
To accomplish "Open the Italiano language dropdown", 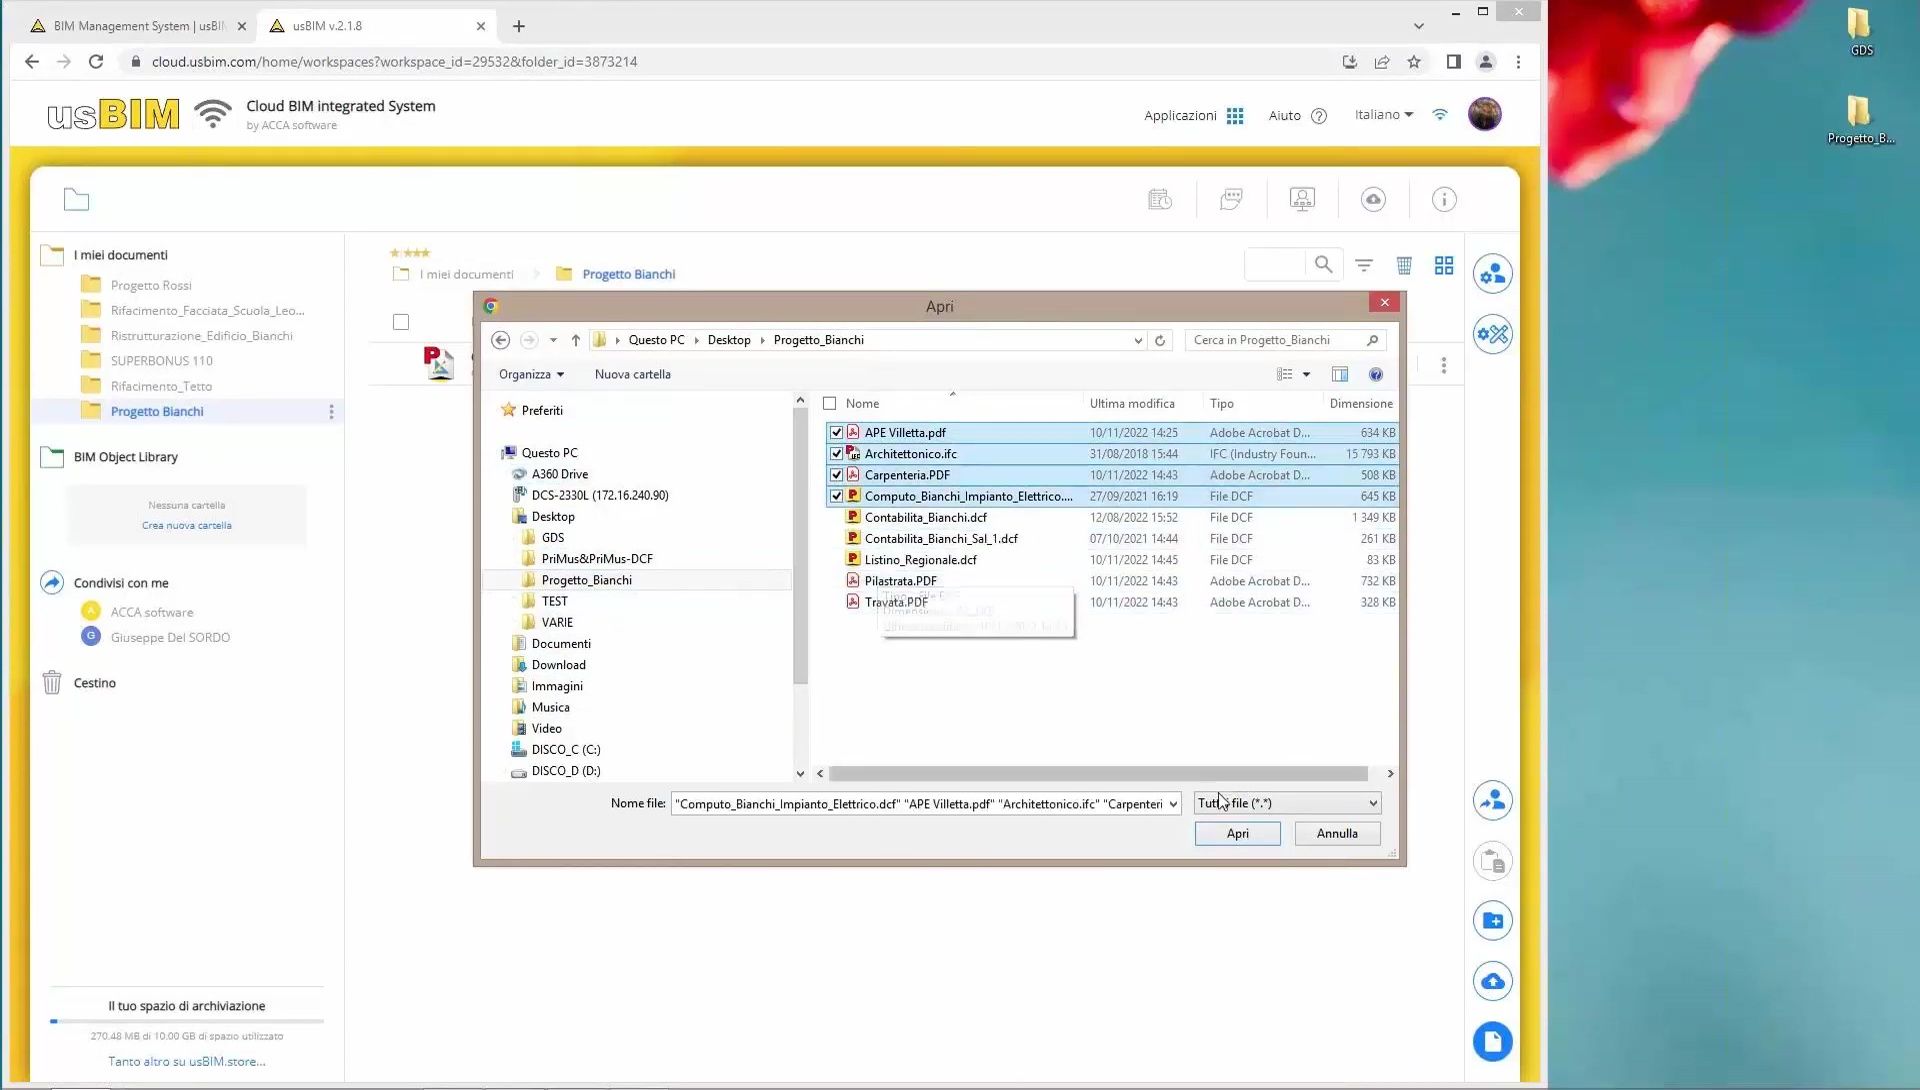I will [1384, 115].
